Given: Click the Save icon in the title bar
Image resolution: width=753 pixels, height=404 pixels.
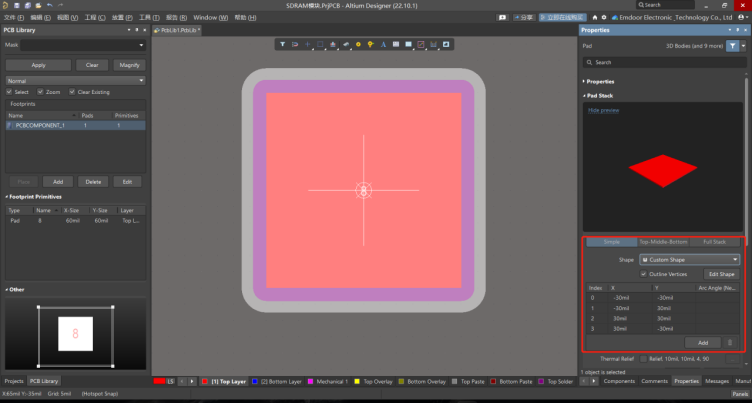Looking at the screenshot, I should 16,5.
